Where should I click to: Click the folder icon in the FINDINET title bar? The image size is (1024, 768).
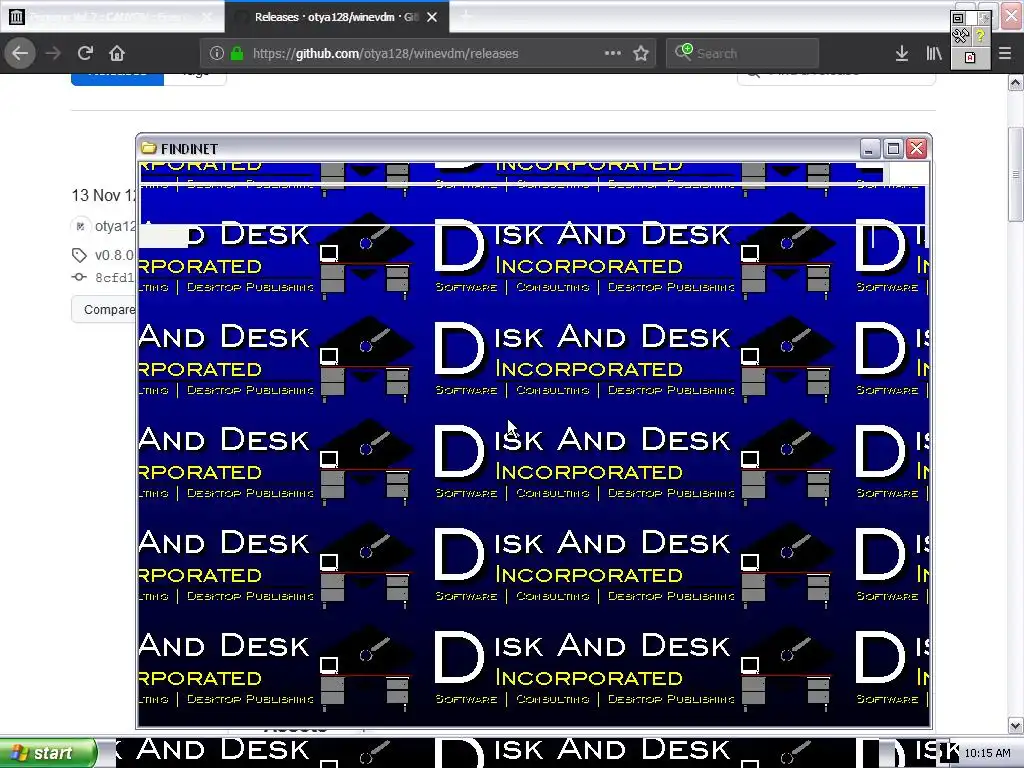149,148
